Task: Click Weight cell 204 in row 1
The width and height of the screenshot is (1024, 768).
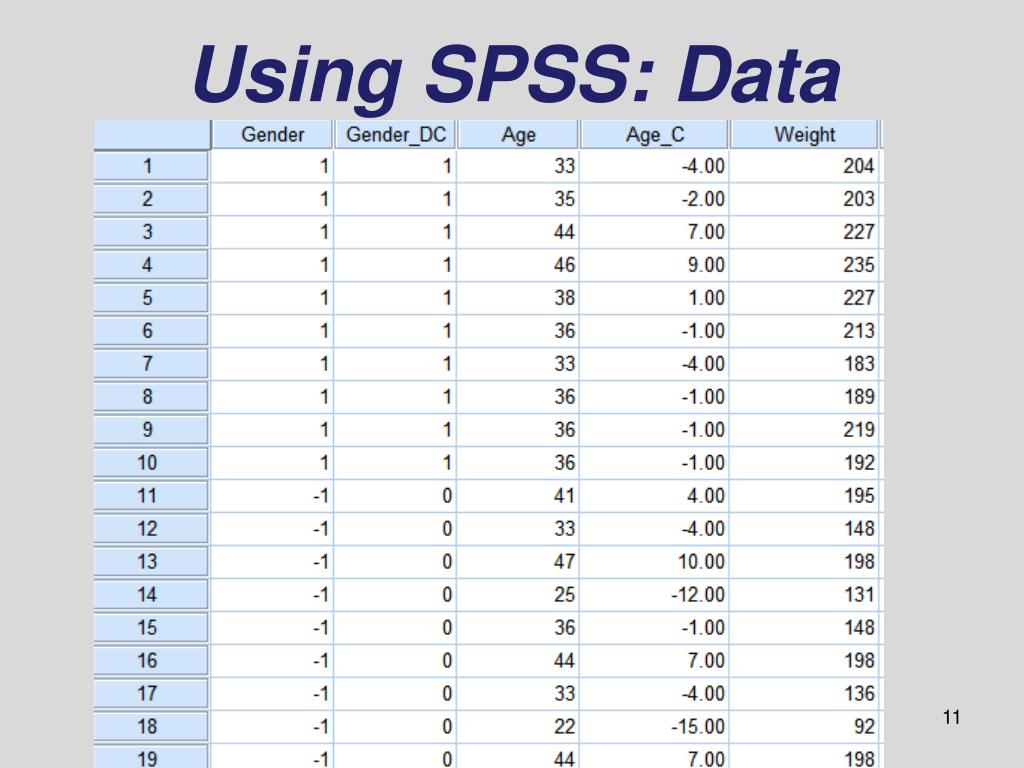Action: (x=804, y=166)
